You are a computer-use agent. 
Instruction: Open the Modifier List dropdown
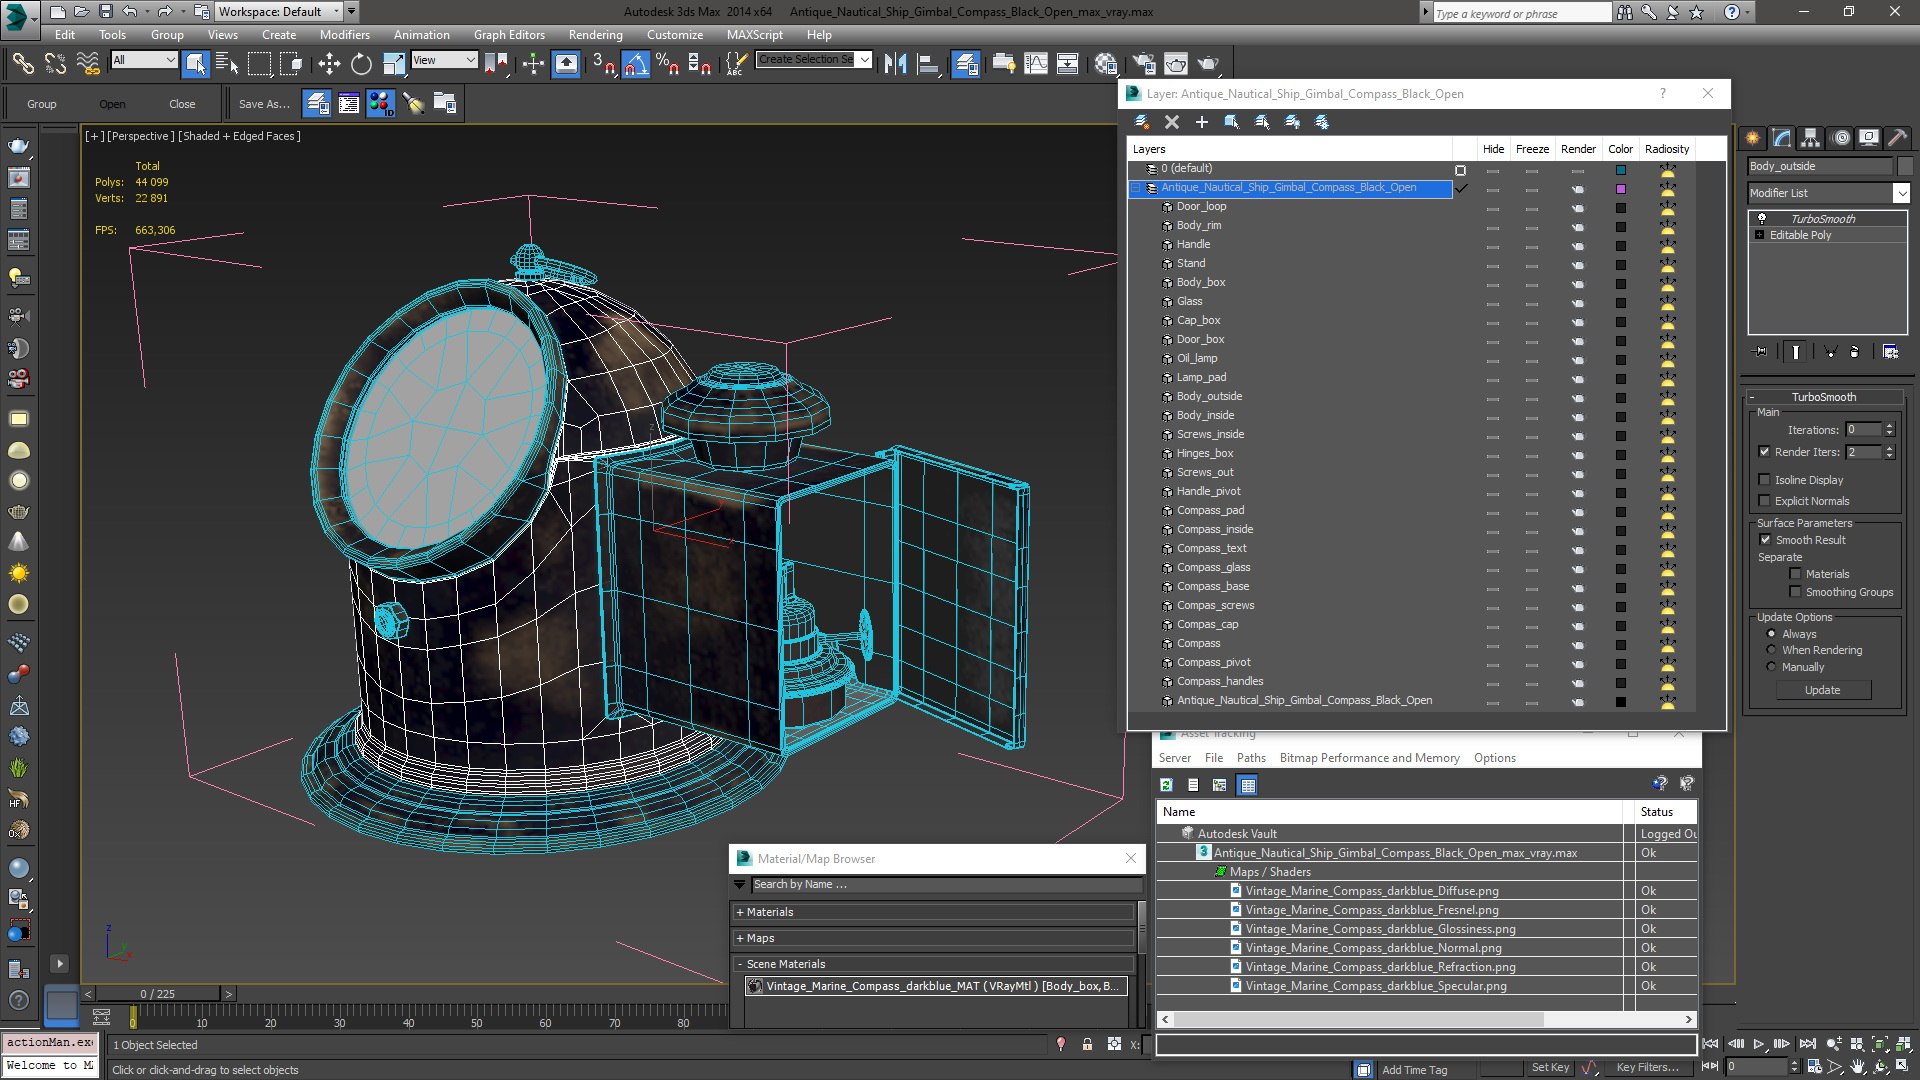[x=1828, y=193]
